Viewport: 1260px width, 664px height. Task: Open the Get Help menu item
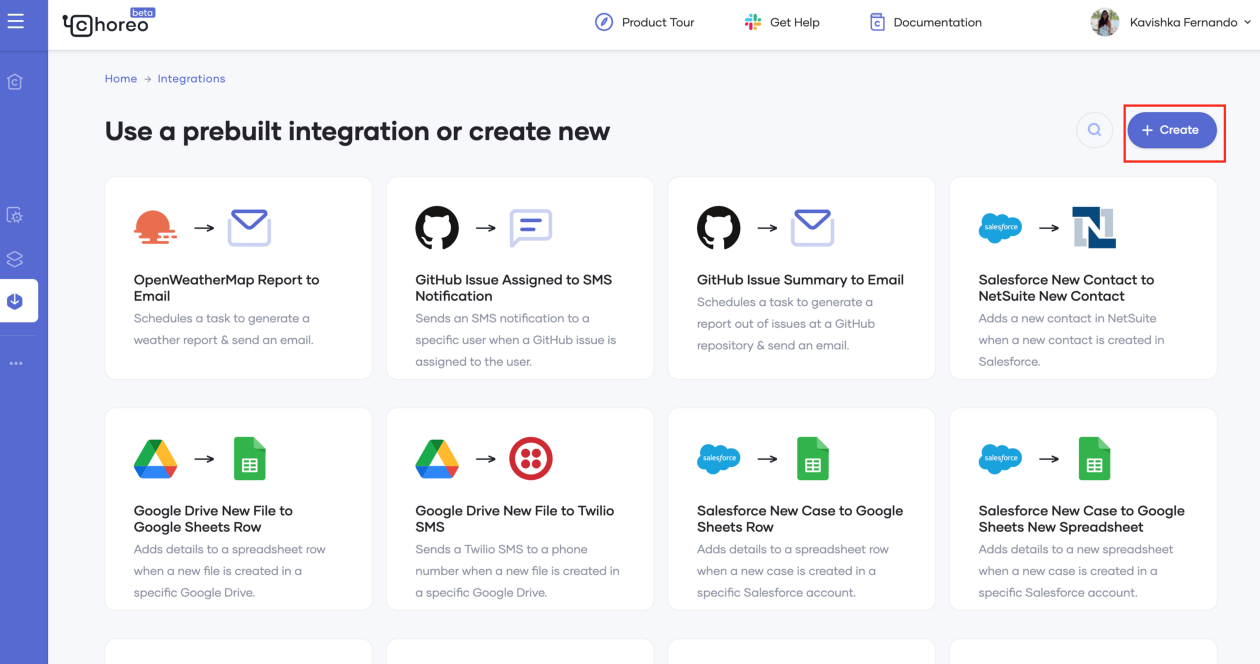click(782, 22)
